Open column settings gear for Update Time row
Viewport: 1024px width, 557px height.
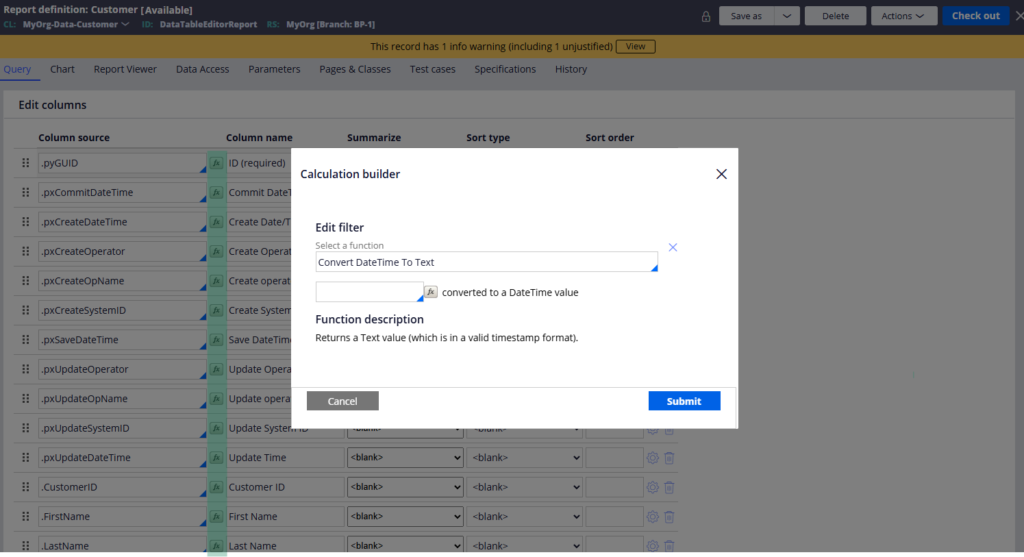click(x=652, y=458)
